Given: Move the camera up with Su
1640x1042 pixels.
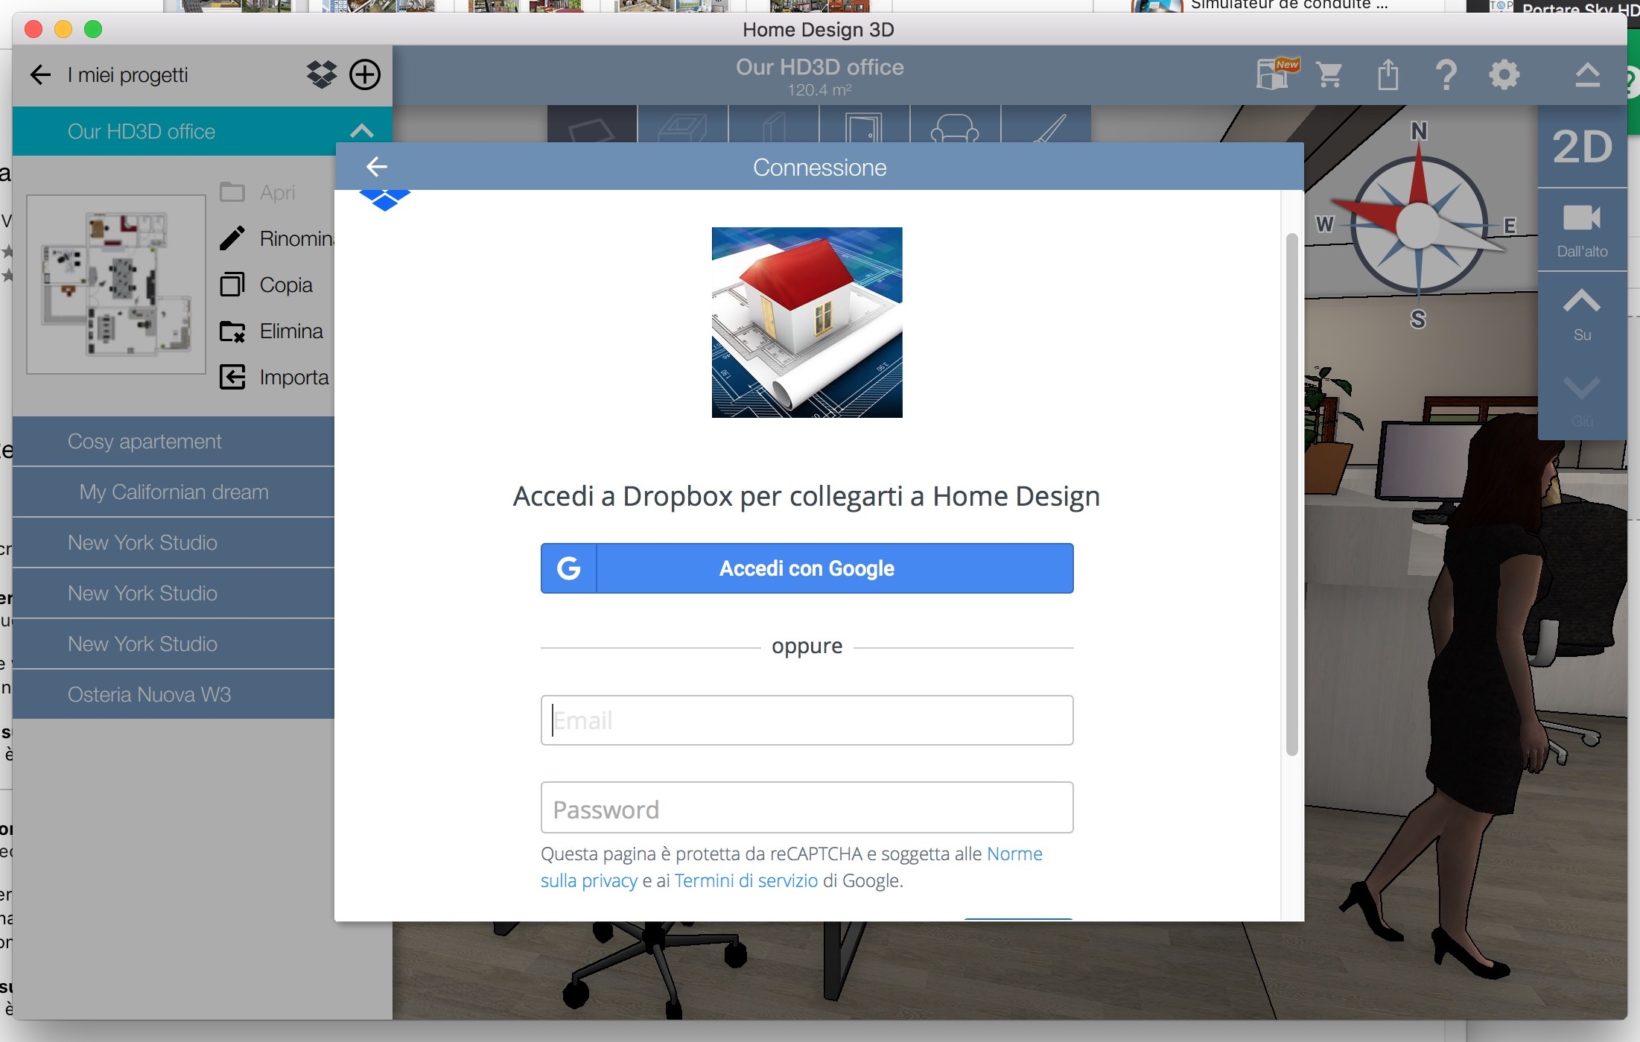Looking at the screenshot, I should (x=1582, y=313).
